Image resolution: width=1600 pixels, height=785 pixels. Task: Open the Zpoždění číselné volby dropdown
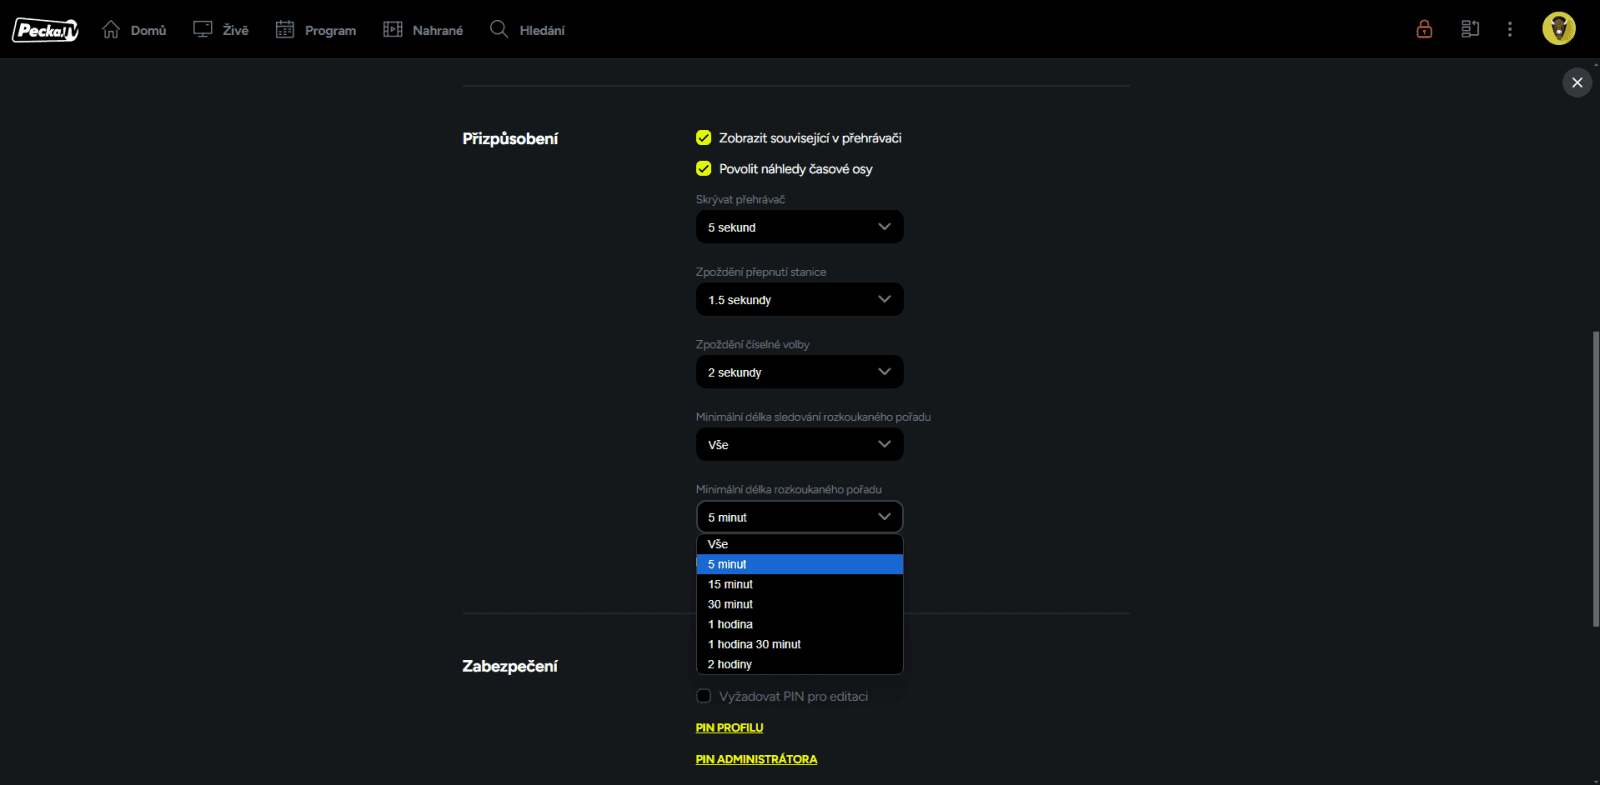(x=800, y=372)
